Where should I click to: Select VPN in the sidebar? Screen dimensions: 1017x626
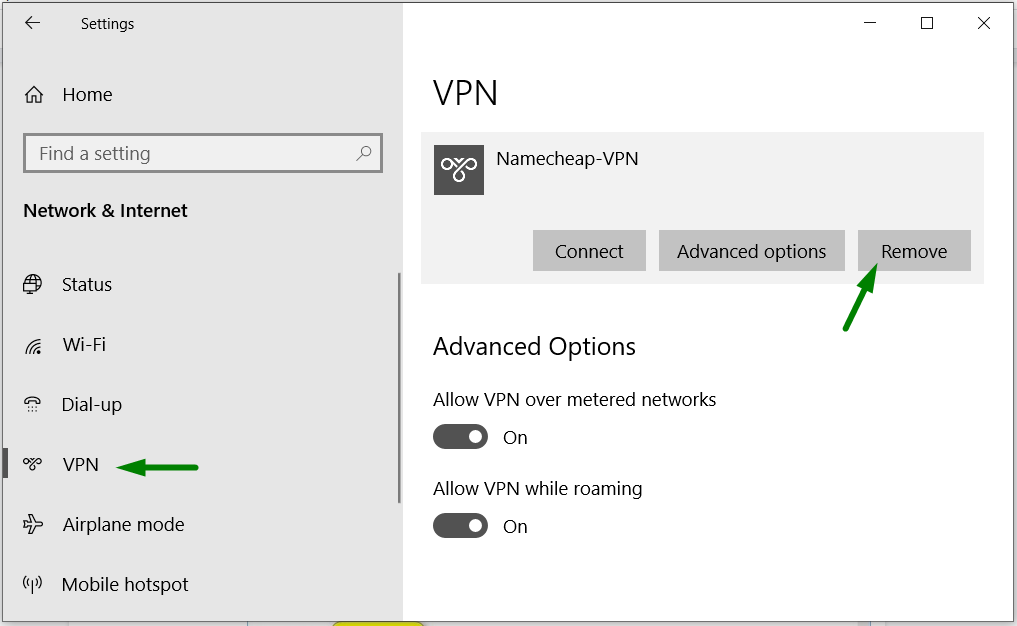(x=80, y=464)
